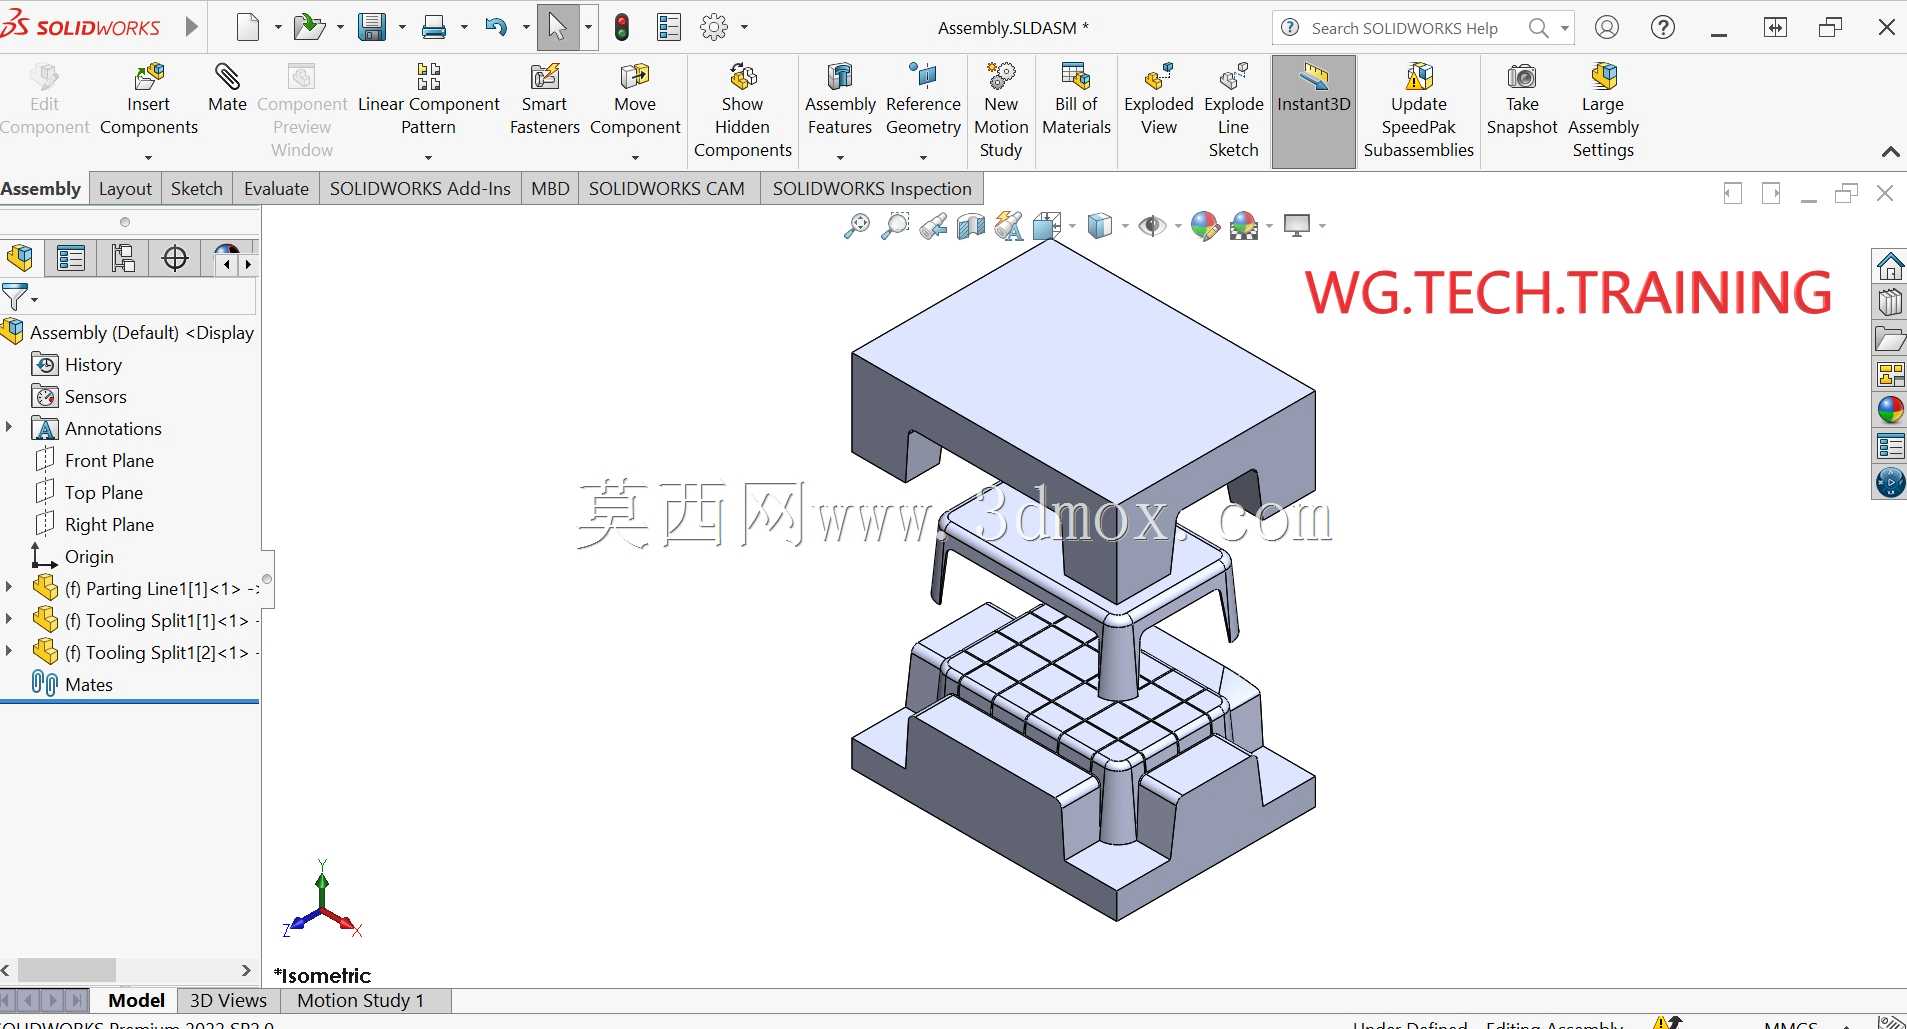Open Motion Study 1 tab
Image resolution: width=1907 pixels, height=1029 pixels.
coord(361,1000)
